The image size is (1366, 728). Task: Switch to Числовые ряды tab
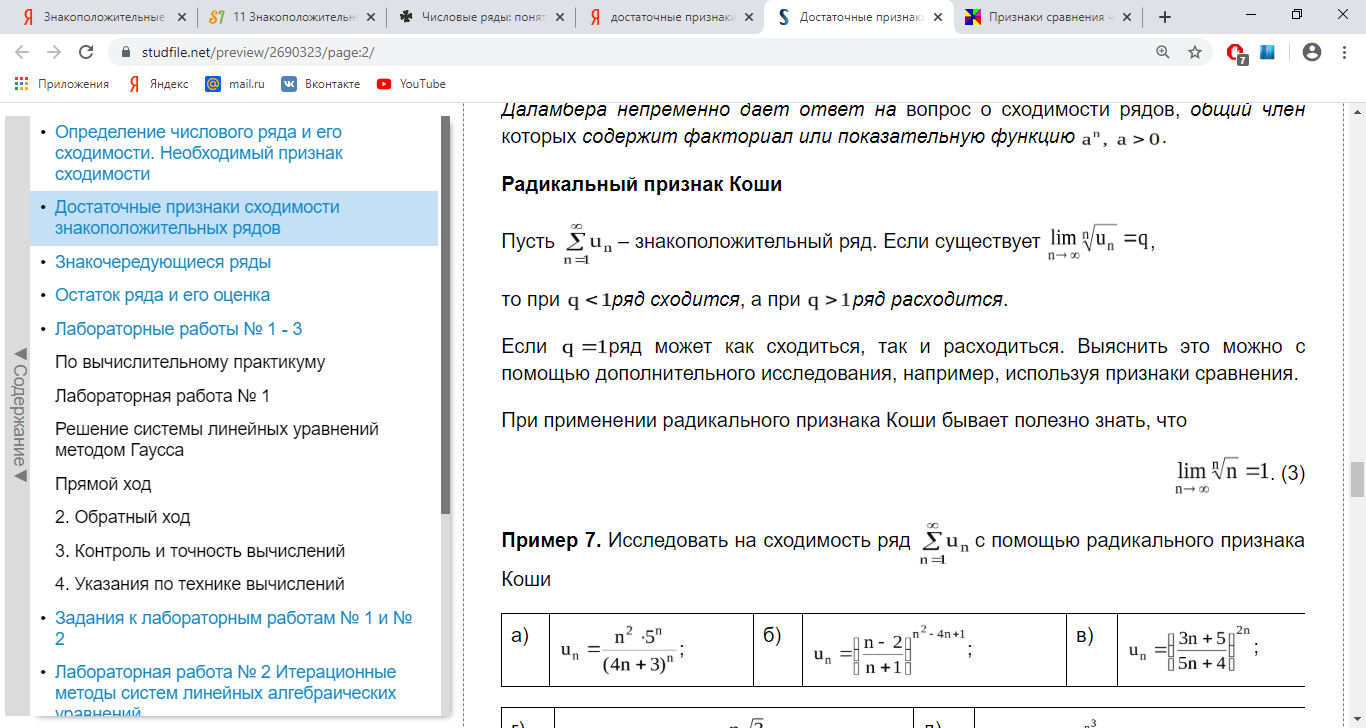pos(480,16)
